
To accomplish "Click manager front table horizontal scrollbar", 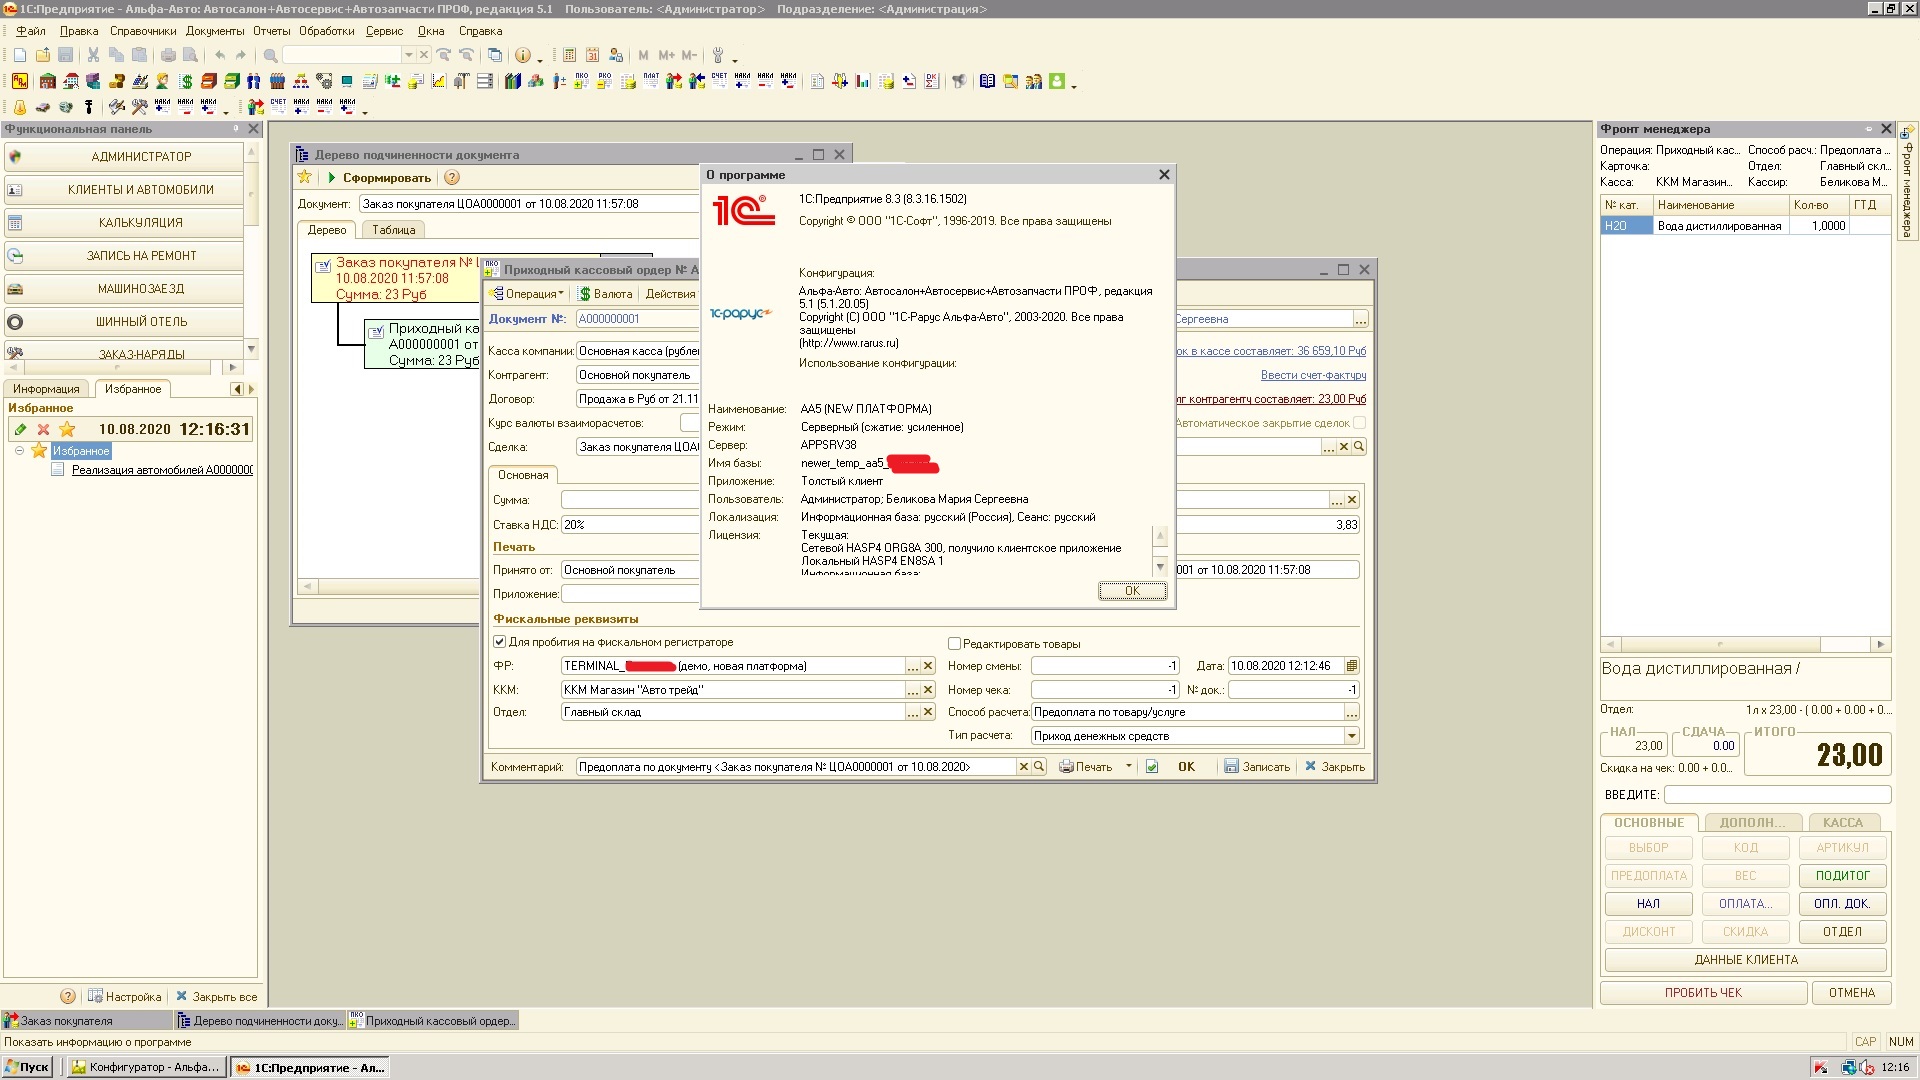I will pyautogui.click(x=1744, y=645).
